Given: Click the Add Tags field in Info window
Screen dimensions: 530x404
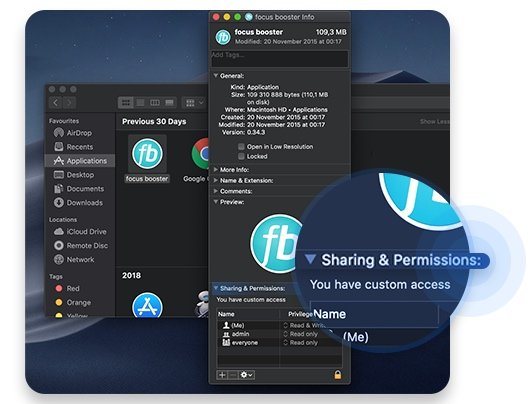Looking at the screenshot, I should [280, 59].
